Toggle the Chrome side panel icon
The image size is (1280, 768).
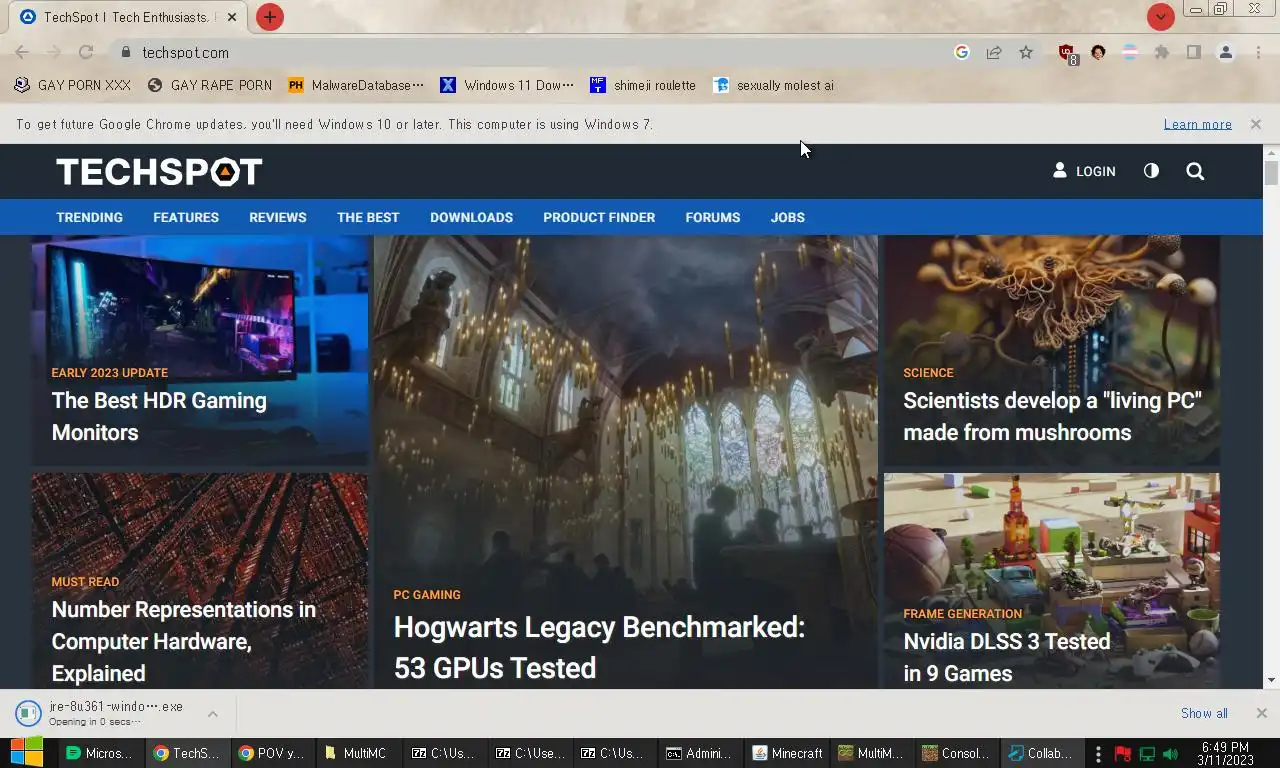tap(1193, 52)
